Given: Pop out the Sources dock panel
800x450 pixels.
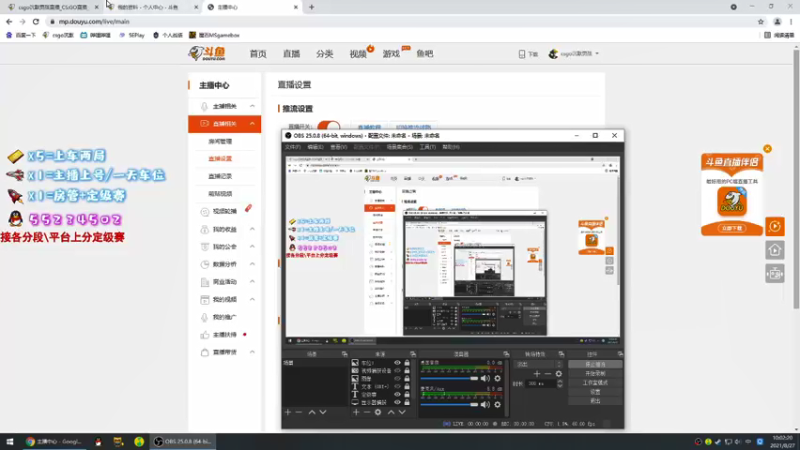Looking at the screenshot, I should pos(413,354).
